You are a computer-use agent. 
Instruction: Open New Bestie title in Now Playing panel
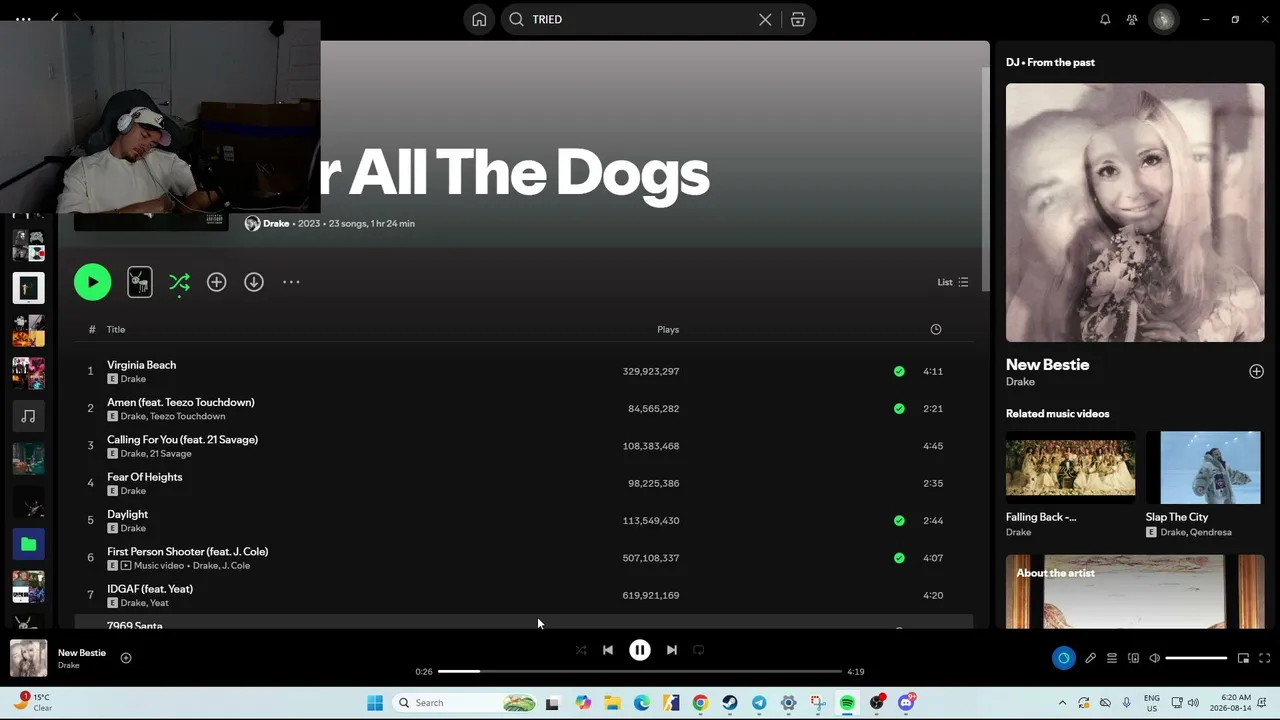1047,364
